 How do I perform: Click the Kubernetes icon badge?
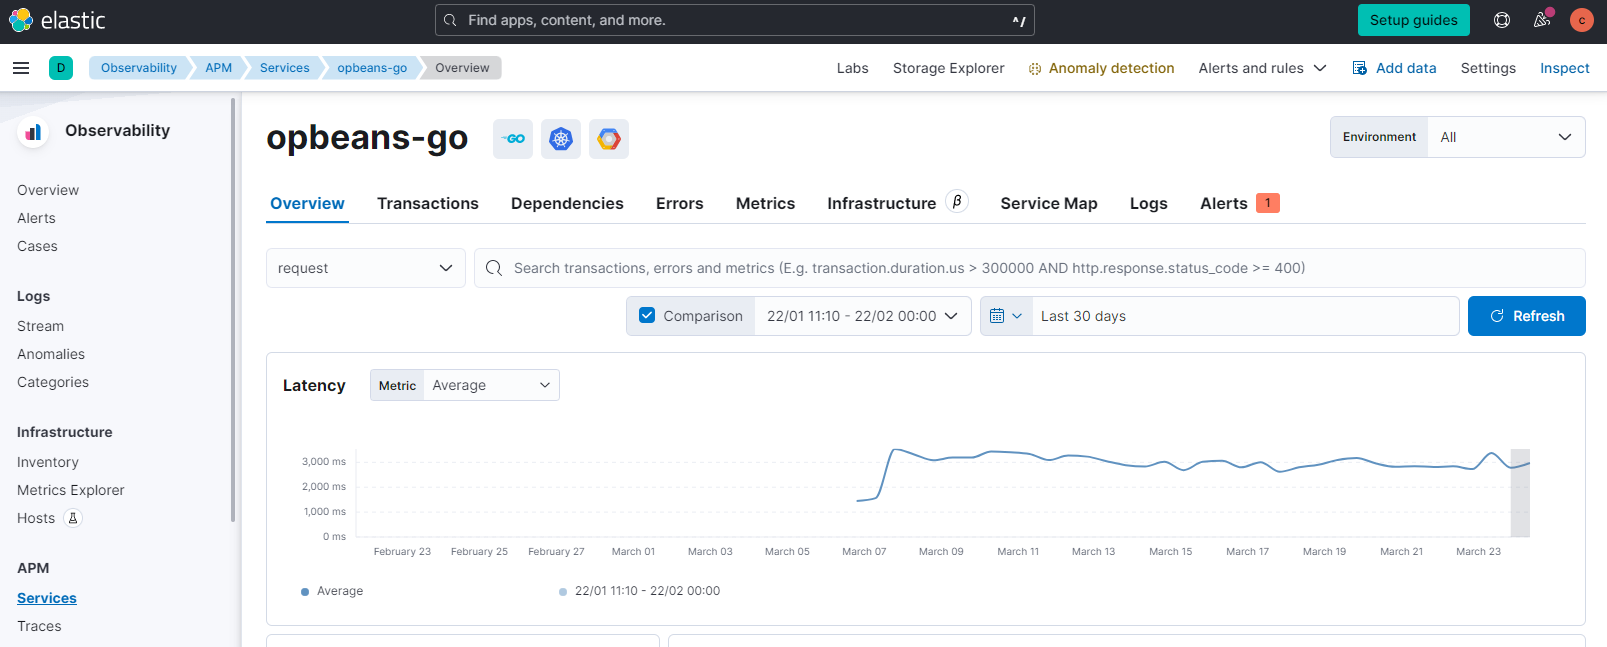pos(561,139)
